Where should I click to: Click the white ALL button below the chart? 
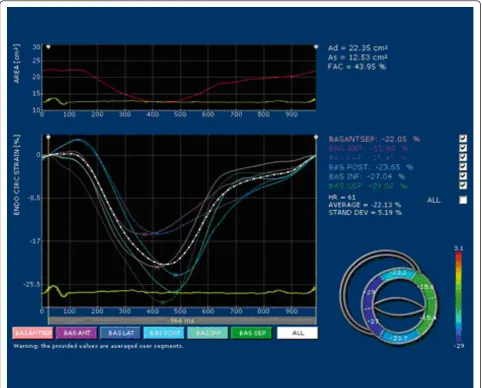point(297,333)
